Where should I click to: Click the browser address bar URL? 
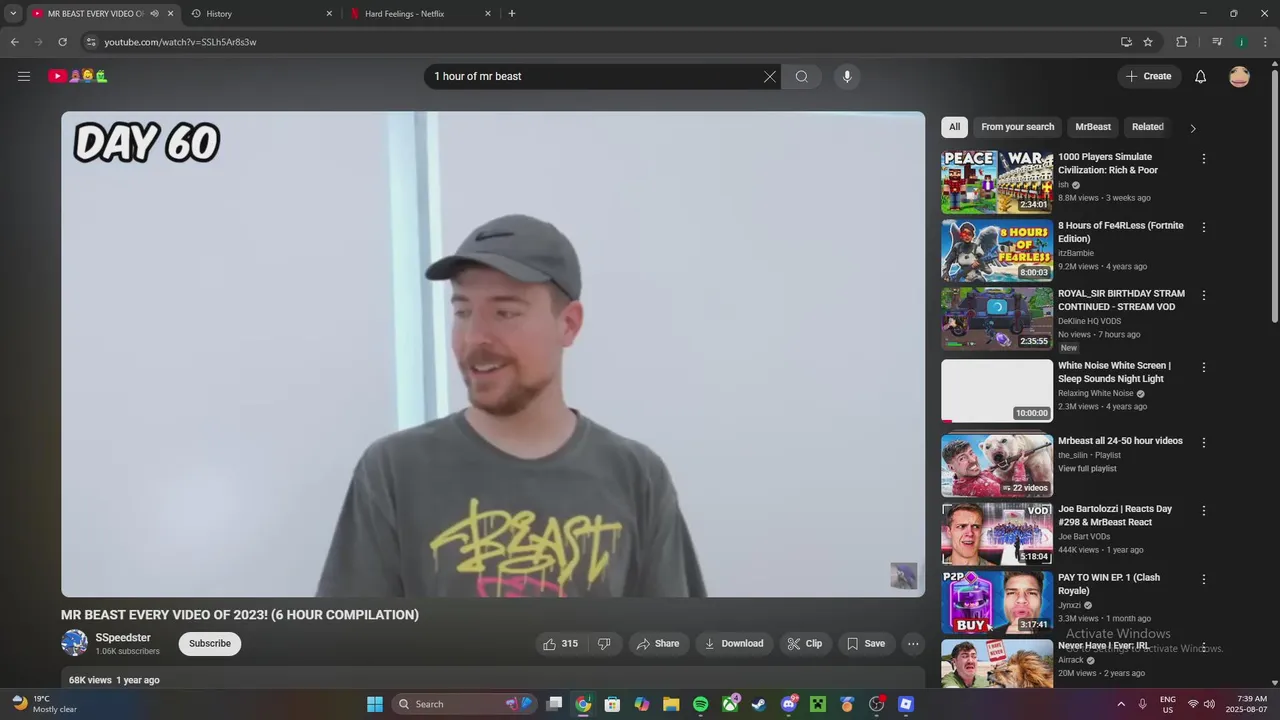180,42
